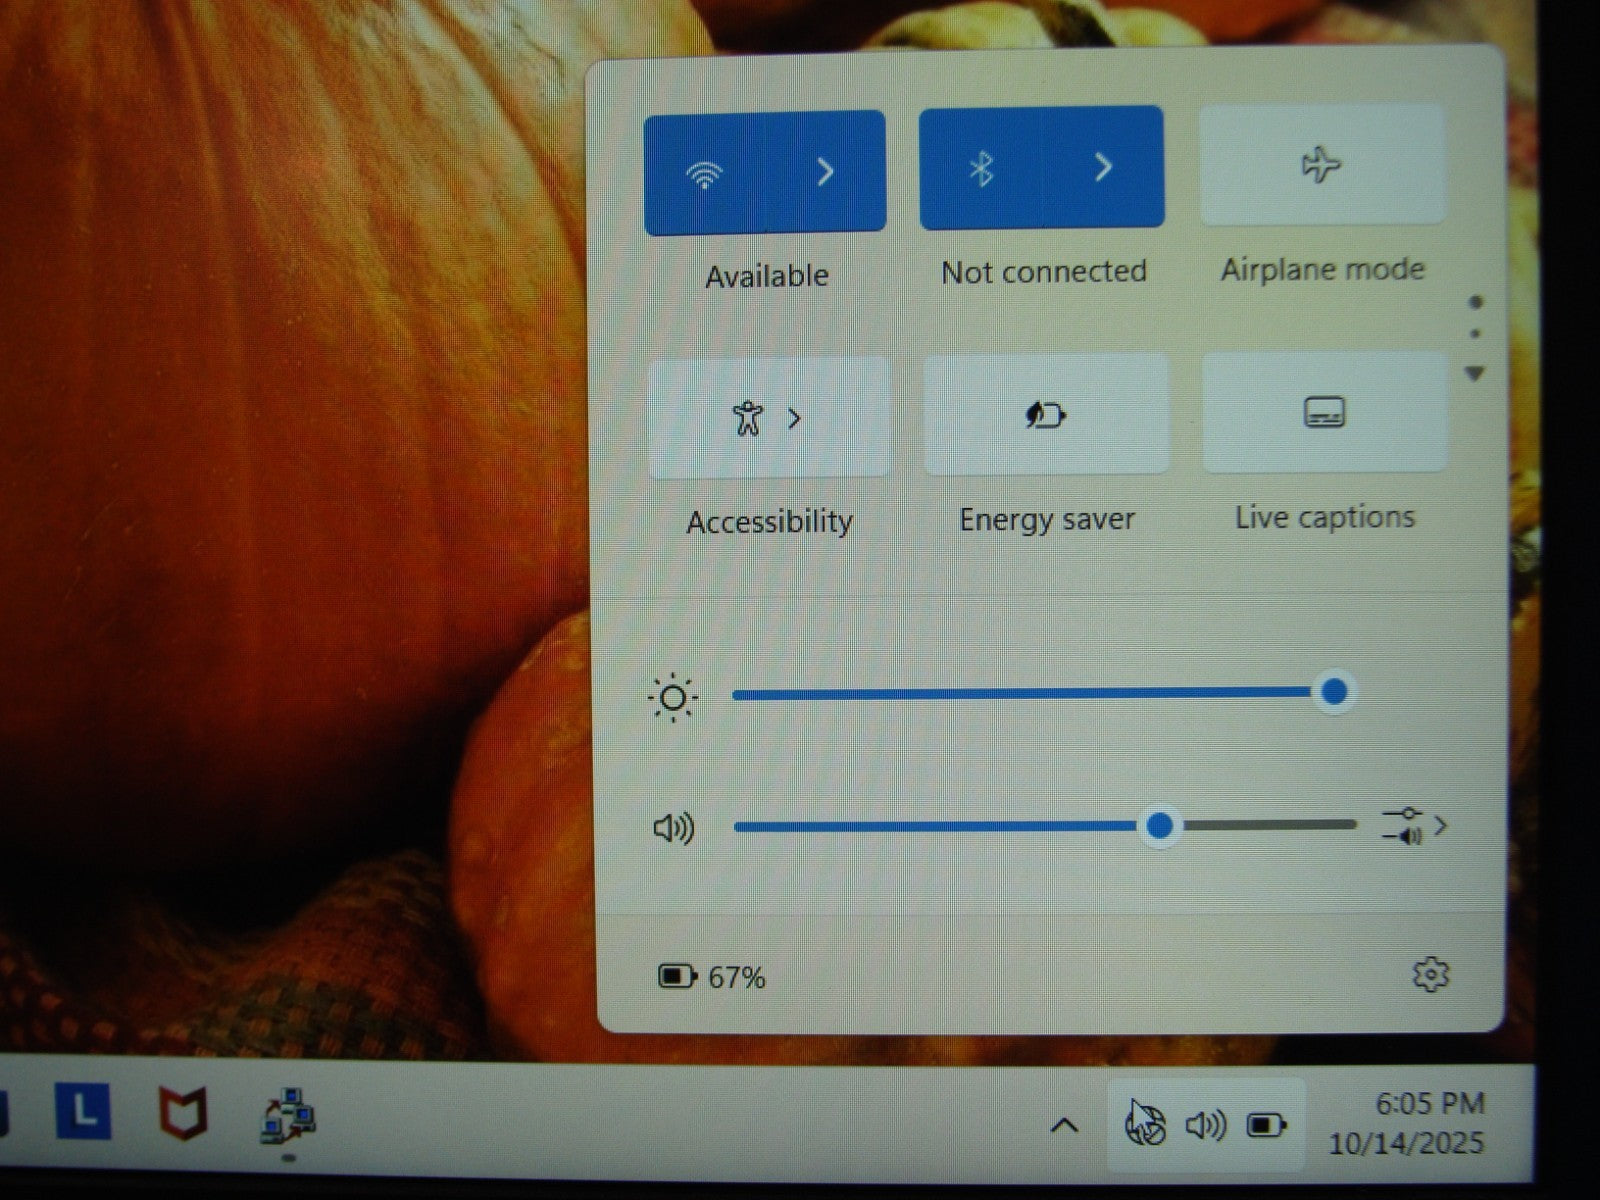Click the brightness sun icon
Viewport: 1600px width, 1200px height.
(672, 698)
